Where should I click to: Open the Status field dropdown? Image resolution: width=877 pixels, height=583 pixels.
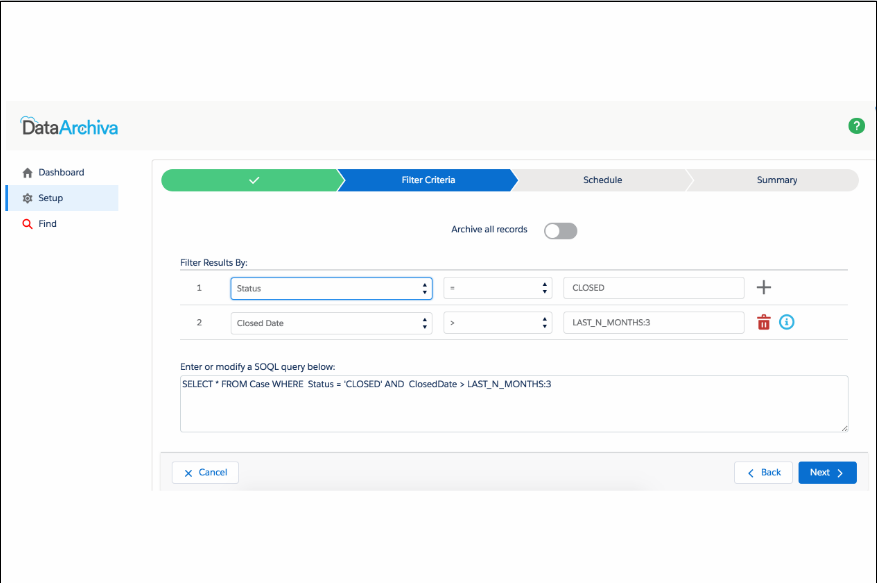[331, 289]
